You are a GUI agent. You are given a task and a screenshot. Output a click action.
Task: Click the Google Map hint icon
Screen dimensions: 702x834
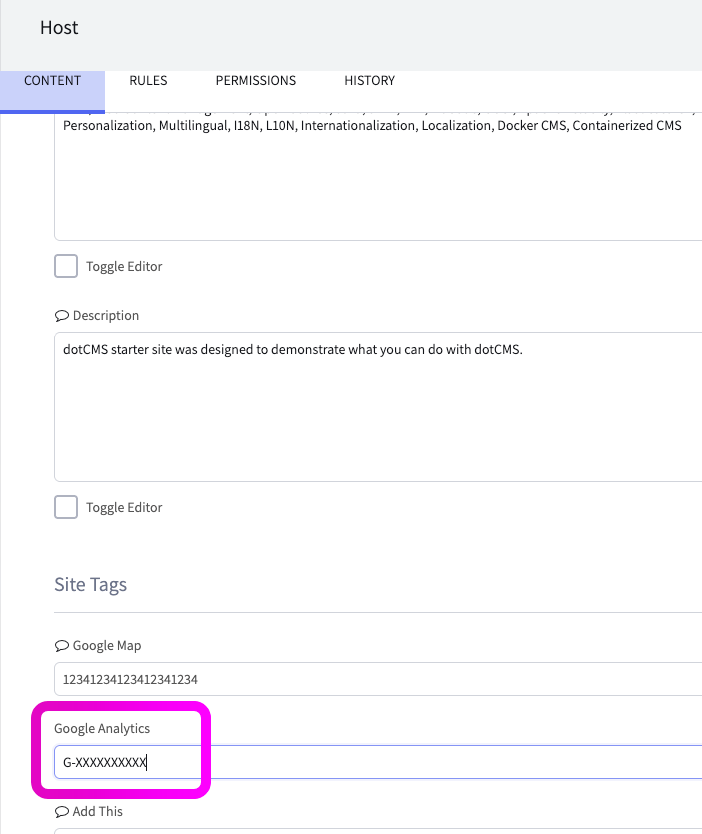point(61,646)
